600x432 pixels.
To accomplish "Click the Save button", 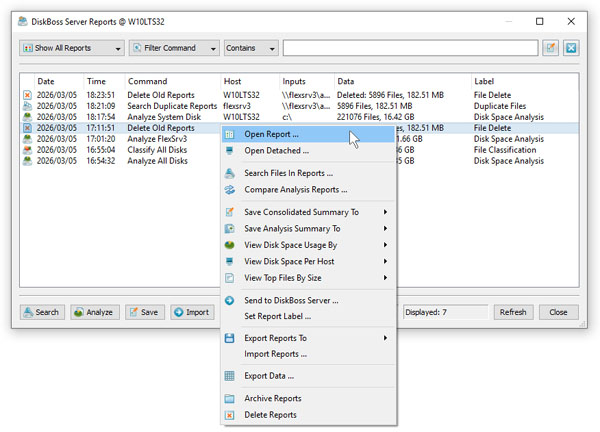I will pyautogui.click(x=145, y=312).
